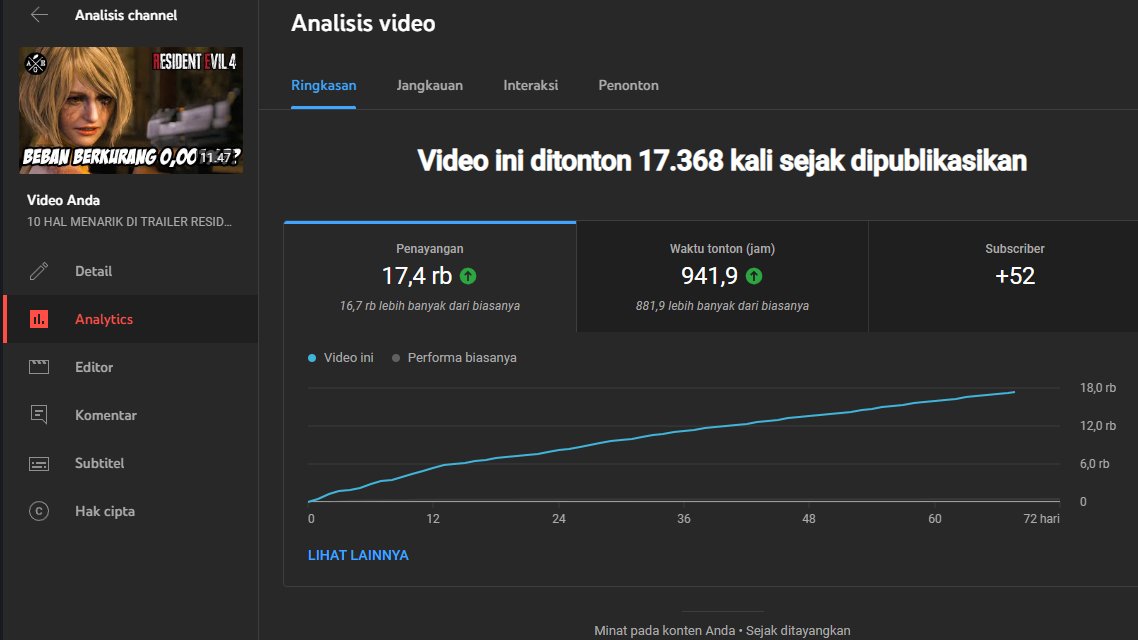This screenshot has width=1138, height=640.
Task: Switch to the Jangkauan tab
Action: click(x=430, y=85)
